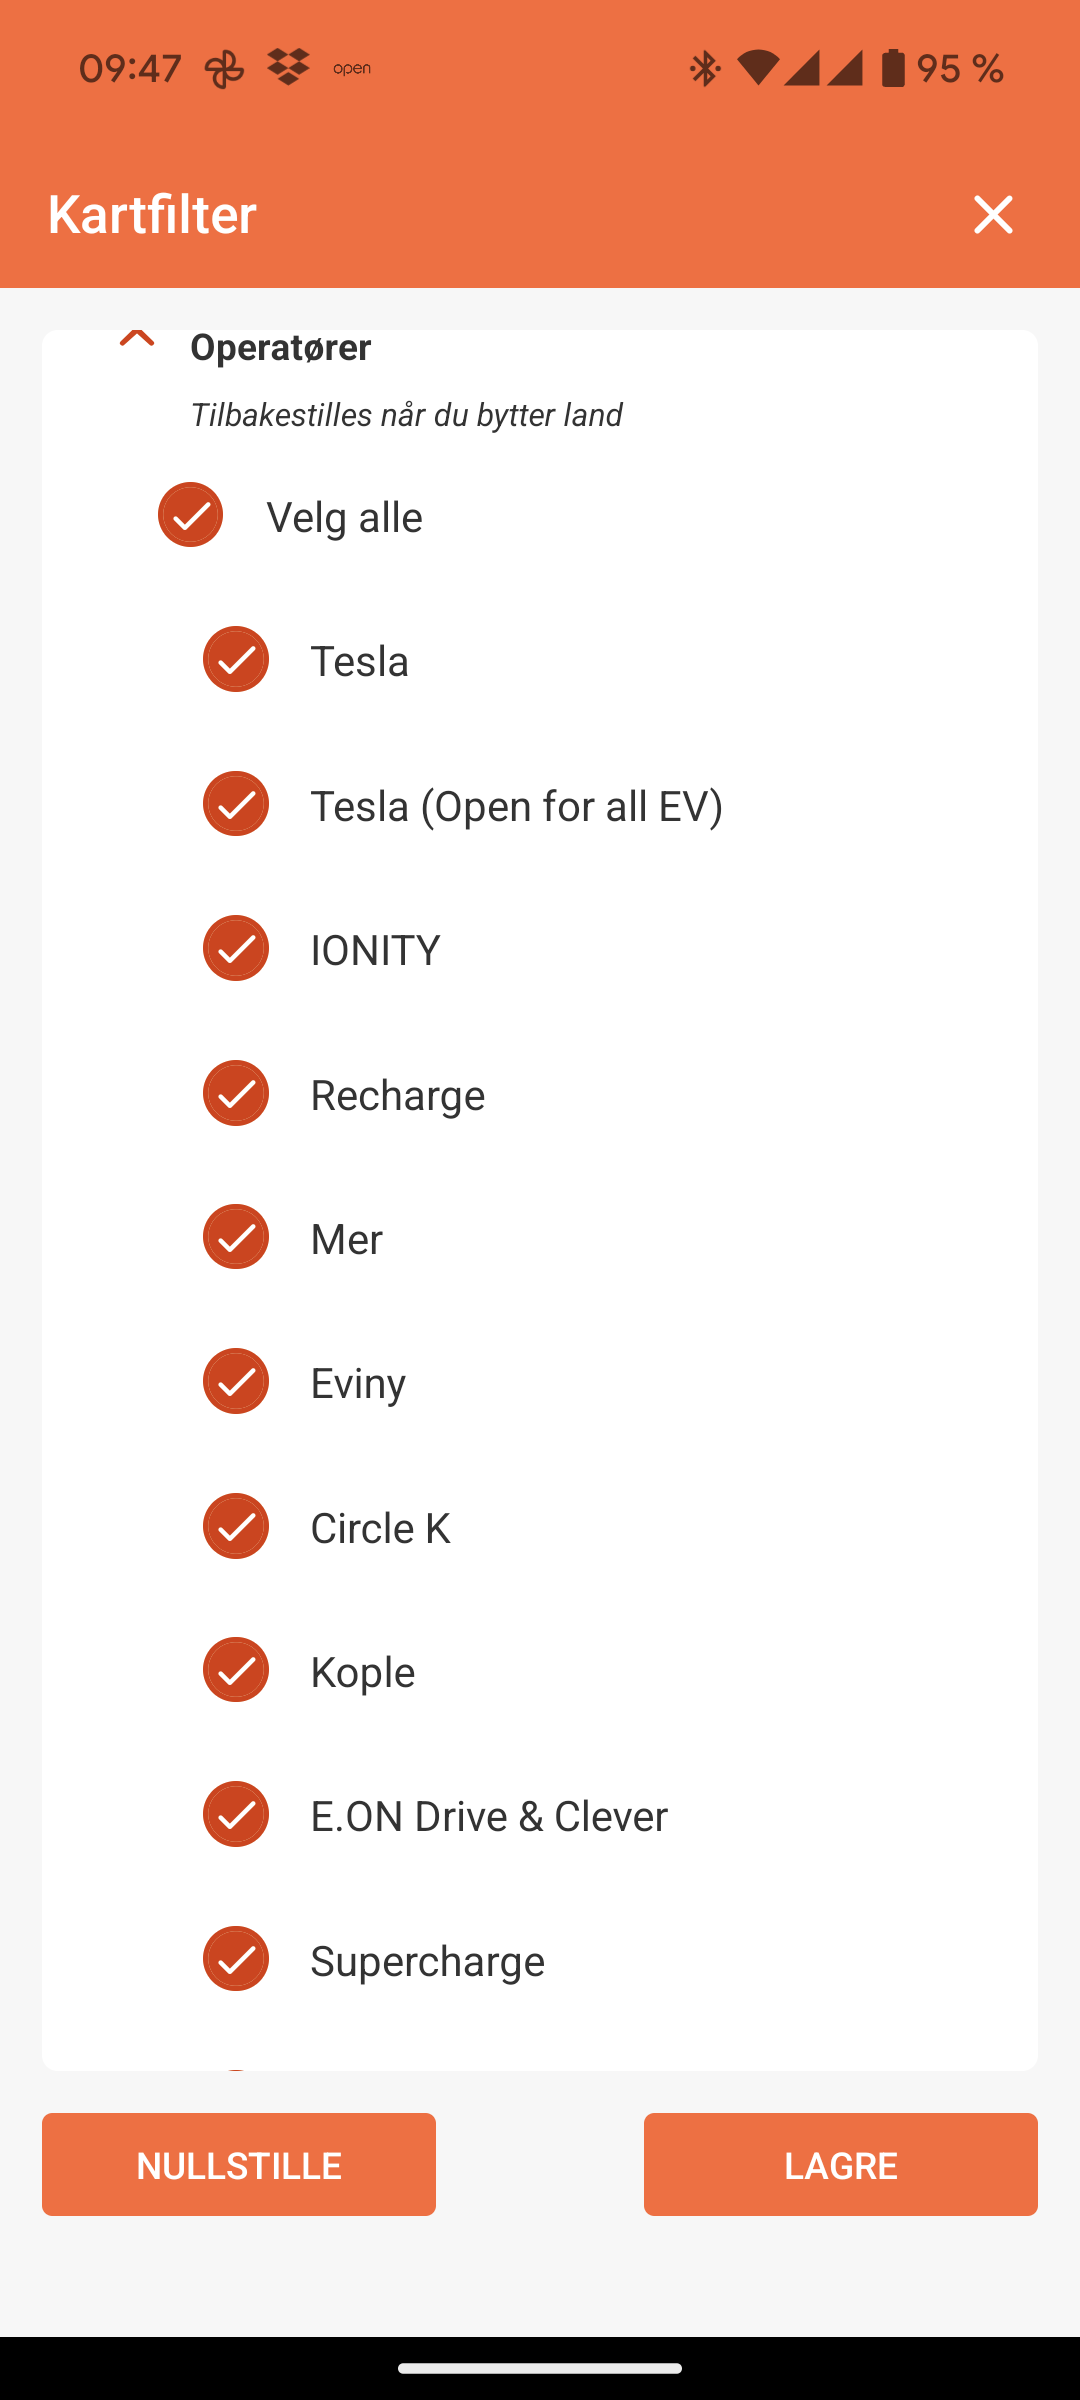This screenshot has height=2400, width=1080.
Task: Toggle the Supercharge operator checkmark
Action: [236, 1959]
